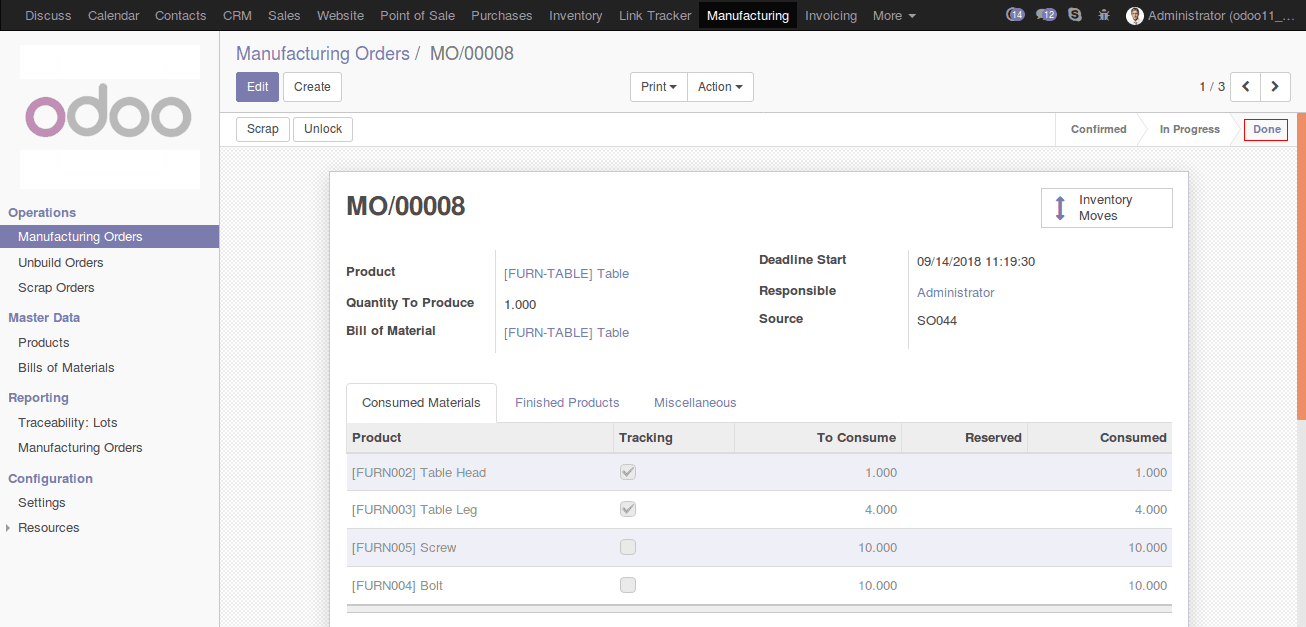This screenshot has height=627, width=1306.
Task: Go to Manufacturing Orders breadcrumb
Action: tap(323, 54)
